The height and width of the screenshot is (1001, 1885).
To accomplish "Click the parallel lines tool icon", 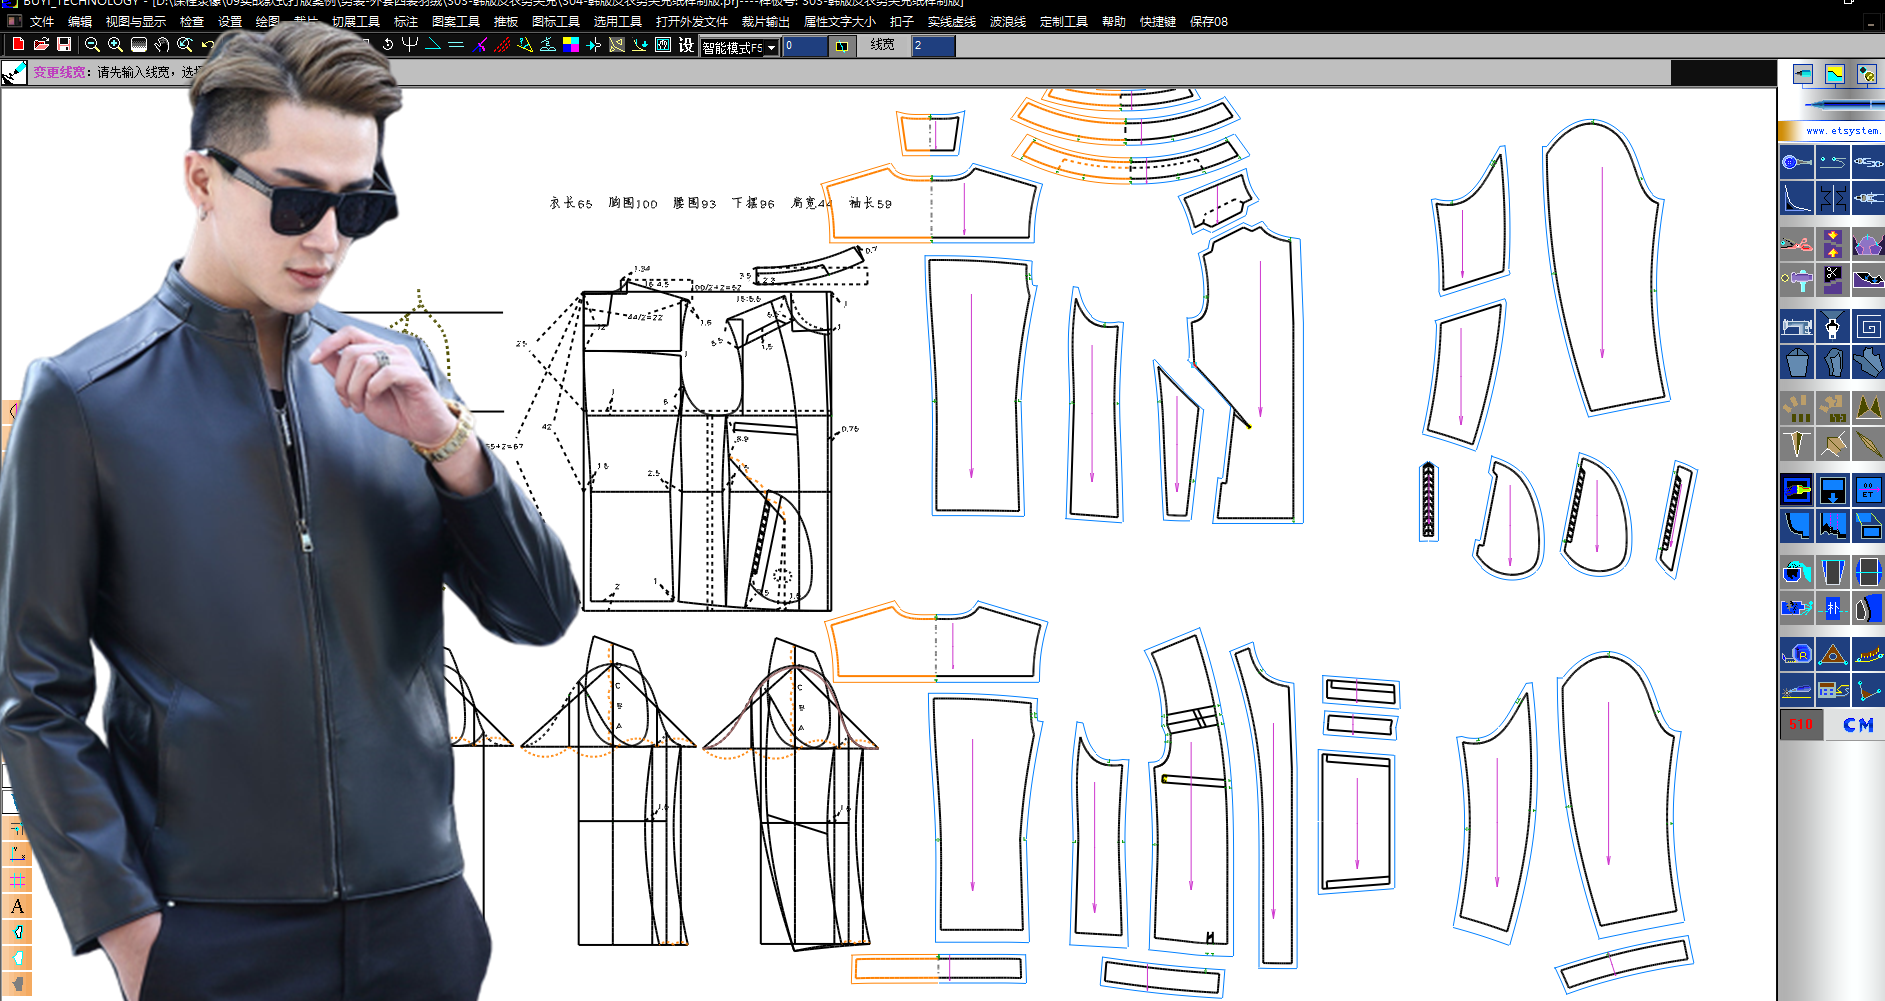I will tap(456, 44).
